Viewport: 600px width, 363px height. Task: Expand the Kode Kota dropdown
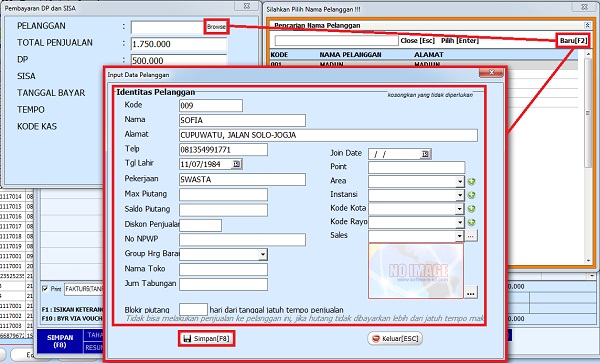click(460, 209)
